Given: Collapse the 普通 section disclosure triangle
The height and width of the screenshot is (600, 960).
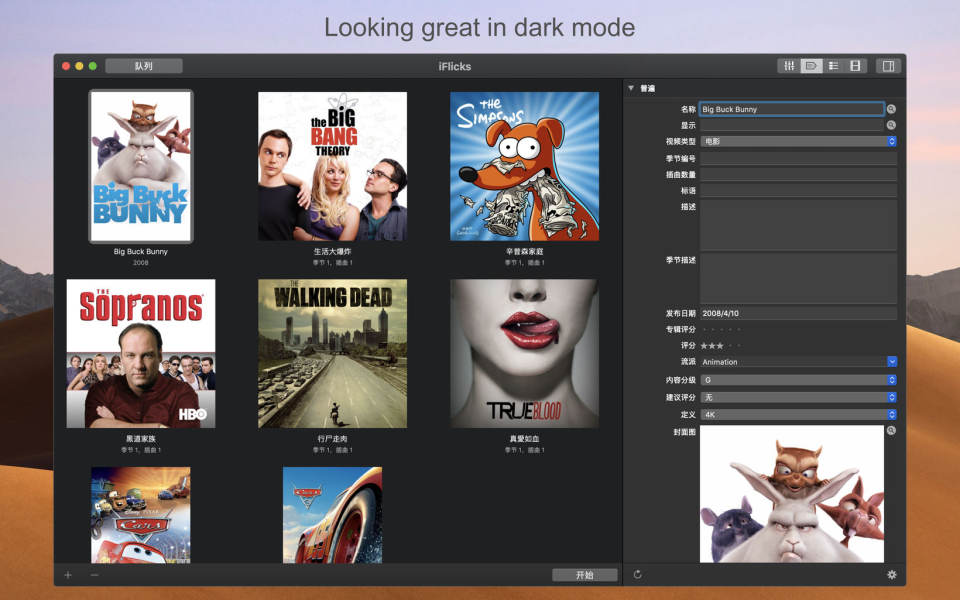Looking at the screenshot, I should (x=631, y=88).
